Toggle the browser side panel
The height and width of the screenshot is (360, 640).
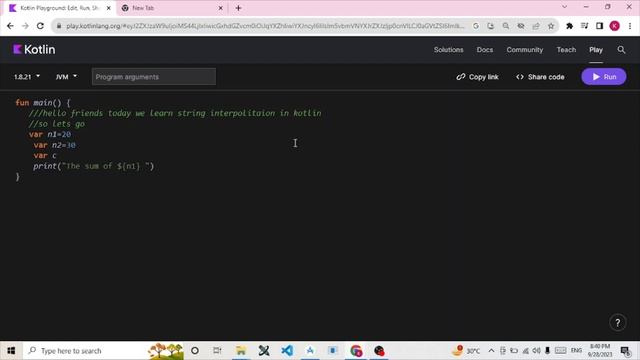click(x=600, y=26)
